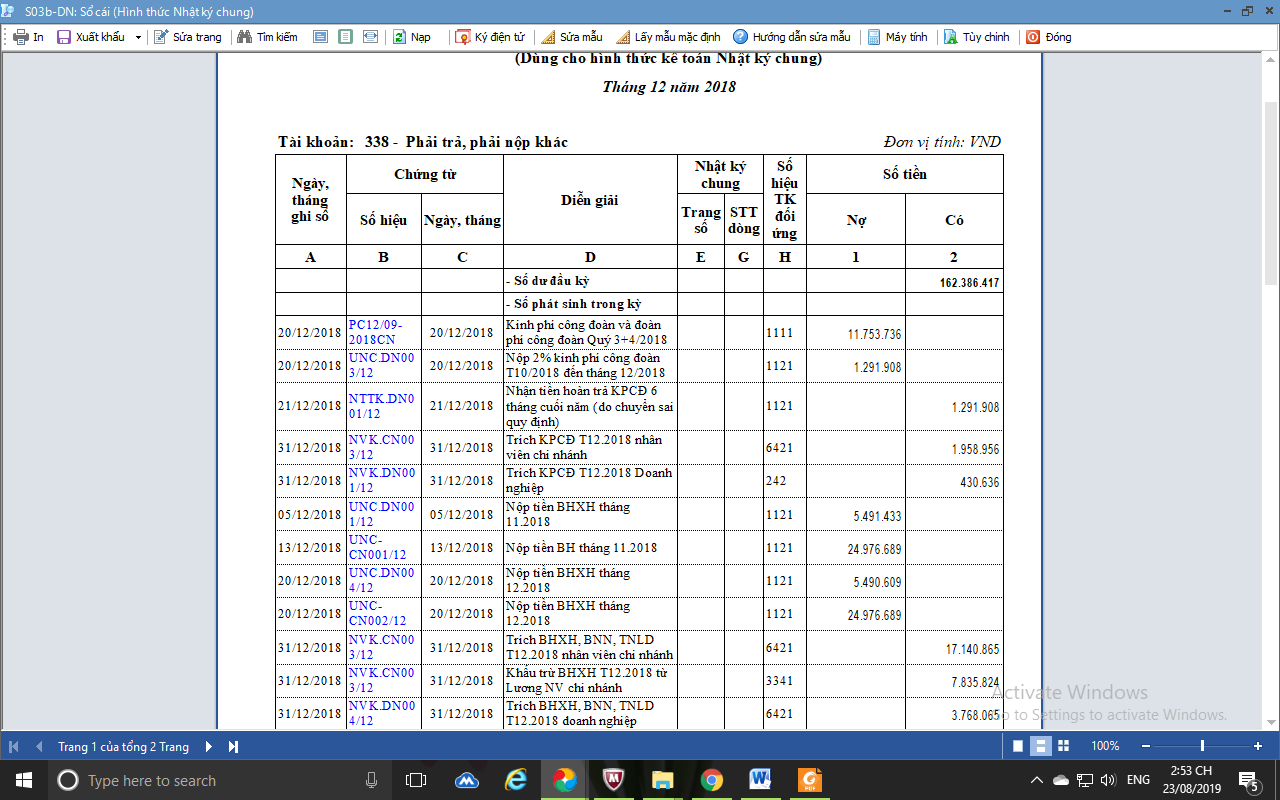Open the orange PDF reader app on taskbar

pos(810,780)
